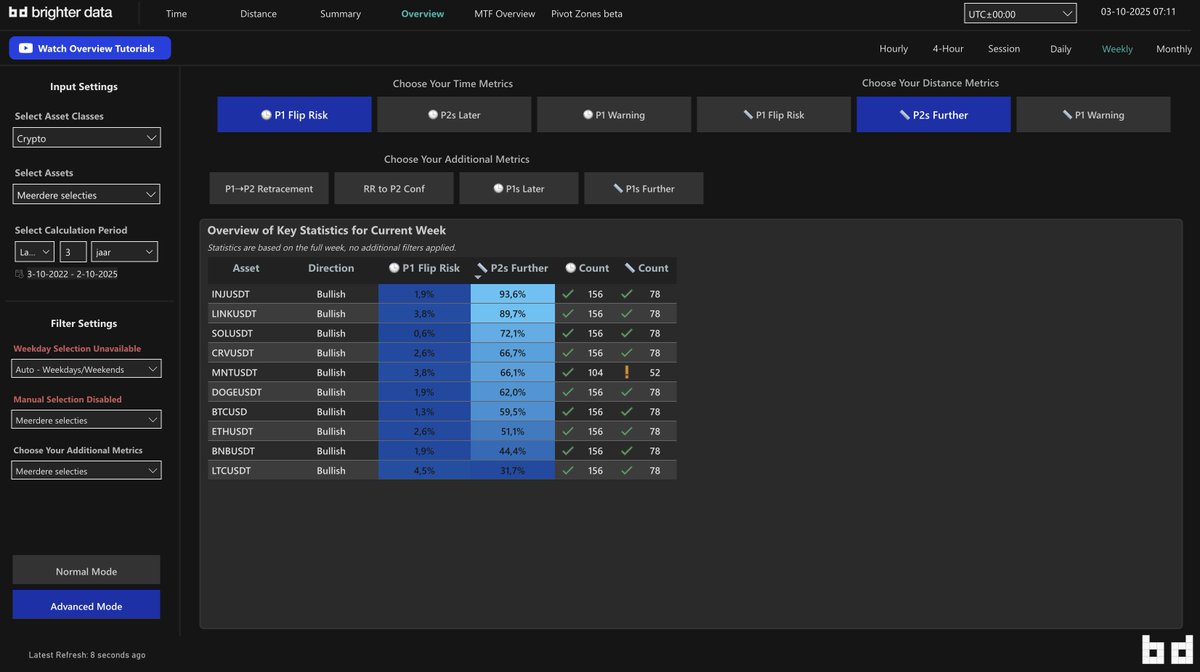1200x672 pixels.
Task: Toggle the P1s Later additional metric
Action: click(x=519, y=188)
